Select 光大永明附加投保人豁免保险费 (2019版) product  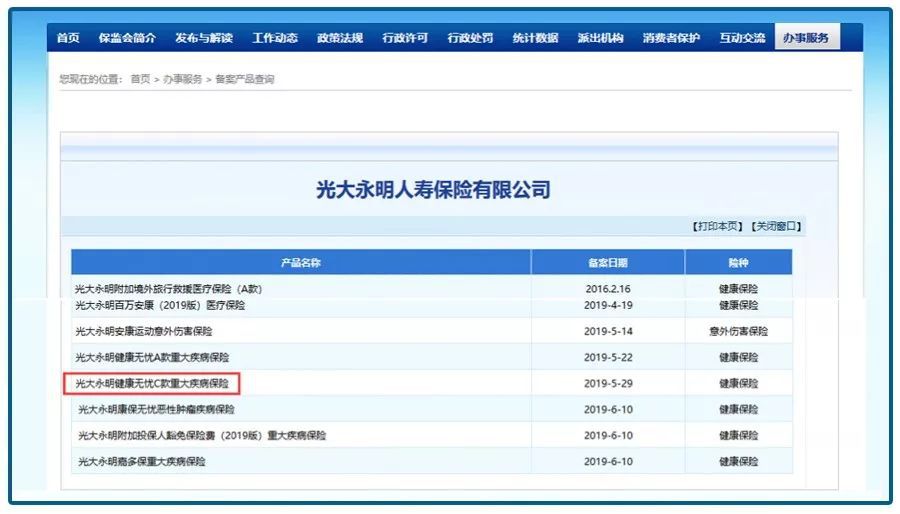[202, 435]
